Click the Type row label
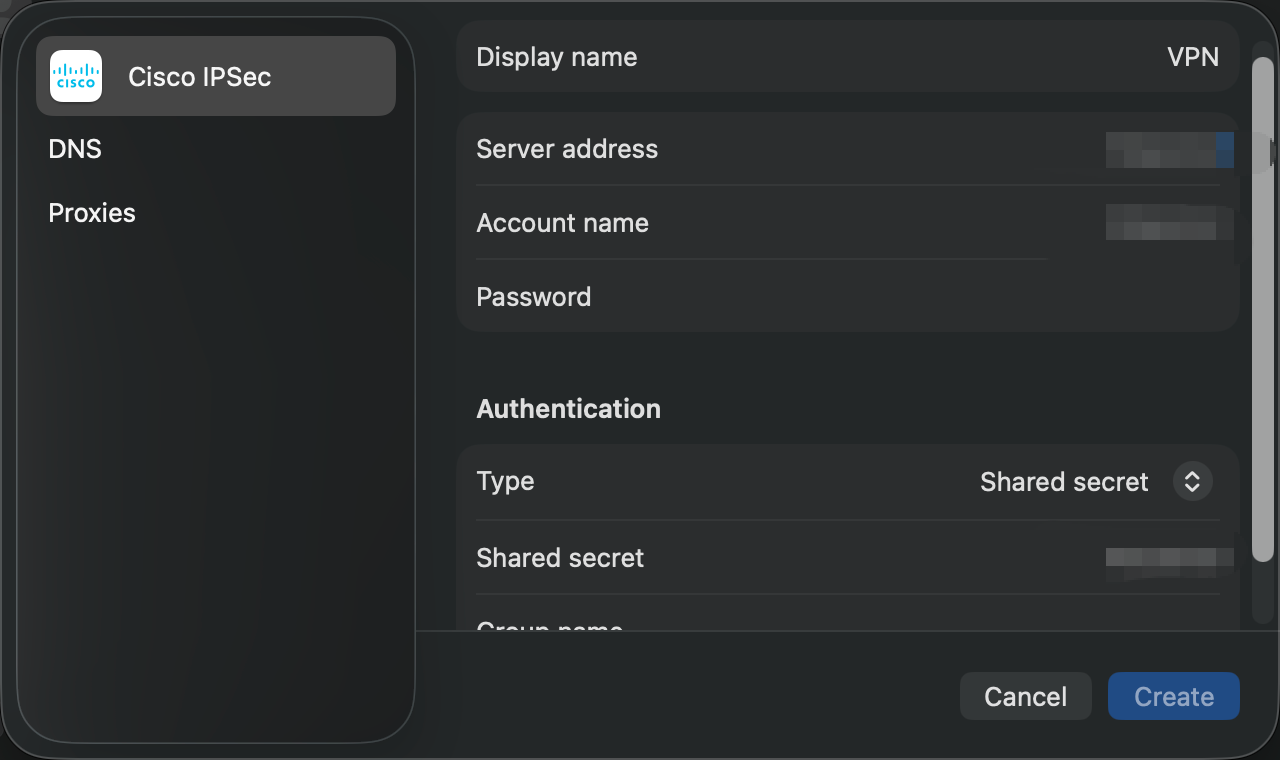This screenshot has height=760, width=1280. (x=505, y=481)
